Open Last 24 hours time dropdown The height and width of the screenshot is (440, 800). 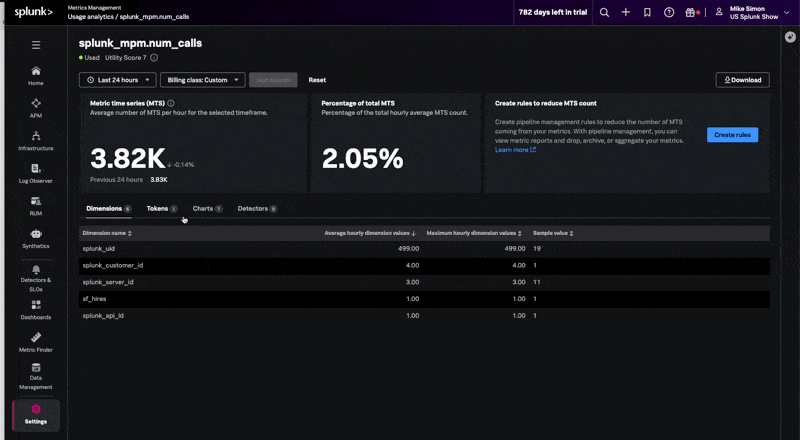click(x=117, y=80)
